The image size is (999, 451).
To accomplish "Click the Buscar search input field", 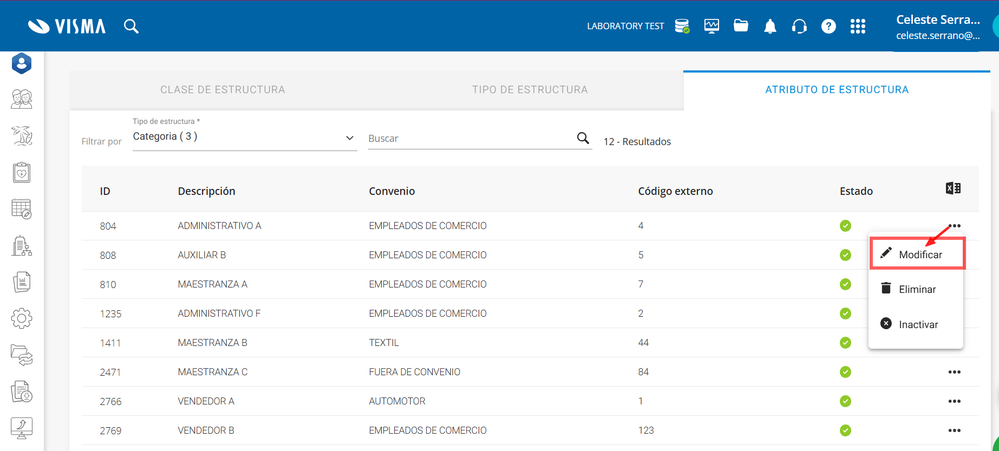I will (468, 139).
